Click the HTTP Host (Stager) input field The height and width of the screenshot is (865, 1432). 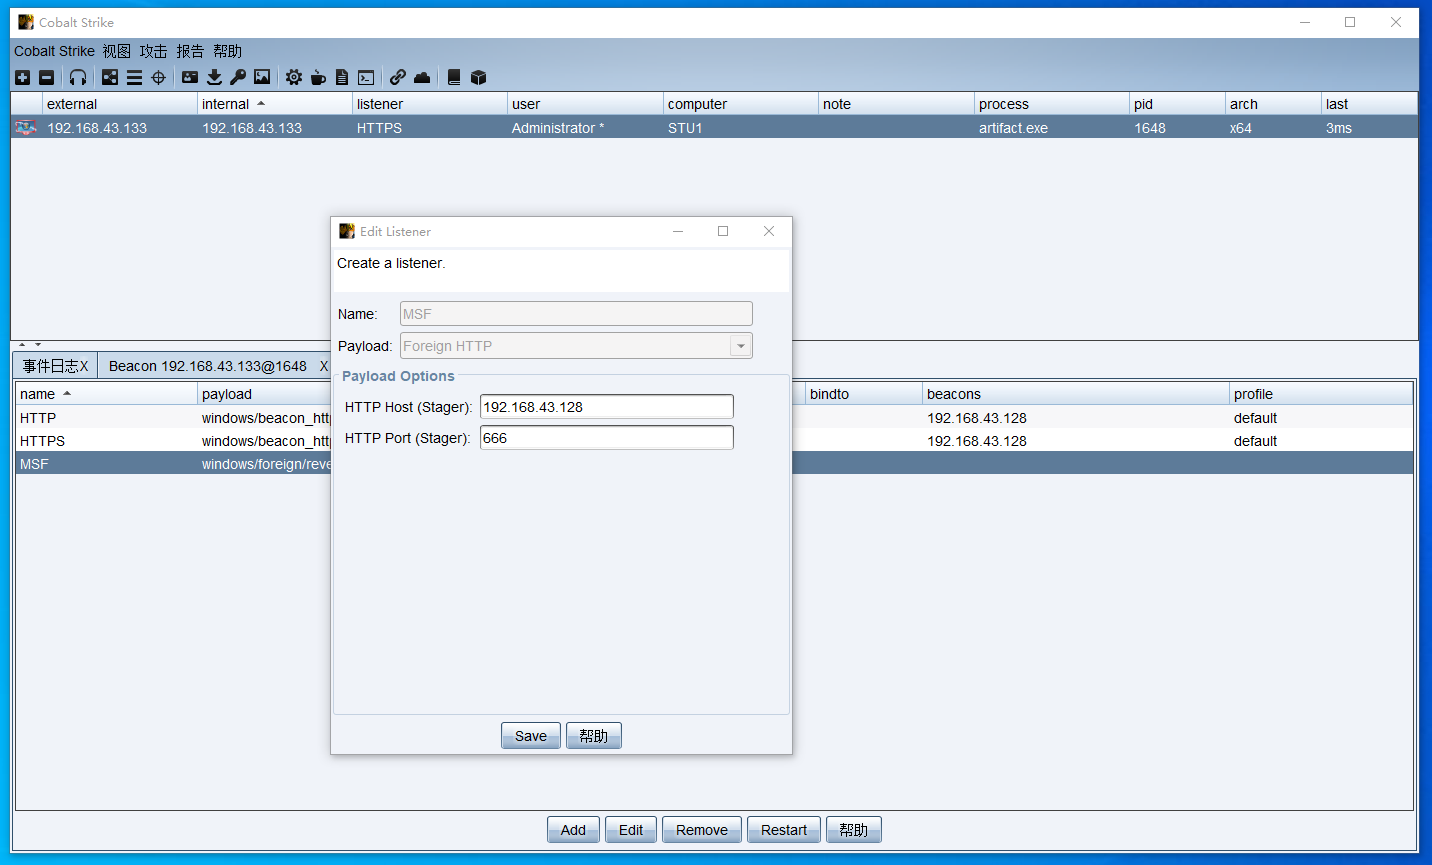coord(607,407)
